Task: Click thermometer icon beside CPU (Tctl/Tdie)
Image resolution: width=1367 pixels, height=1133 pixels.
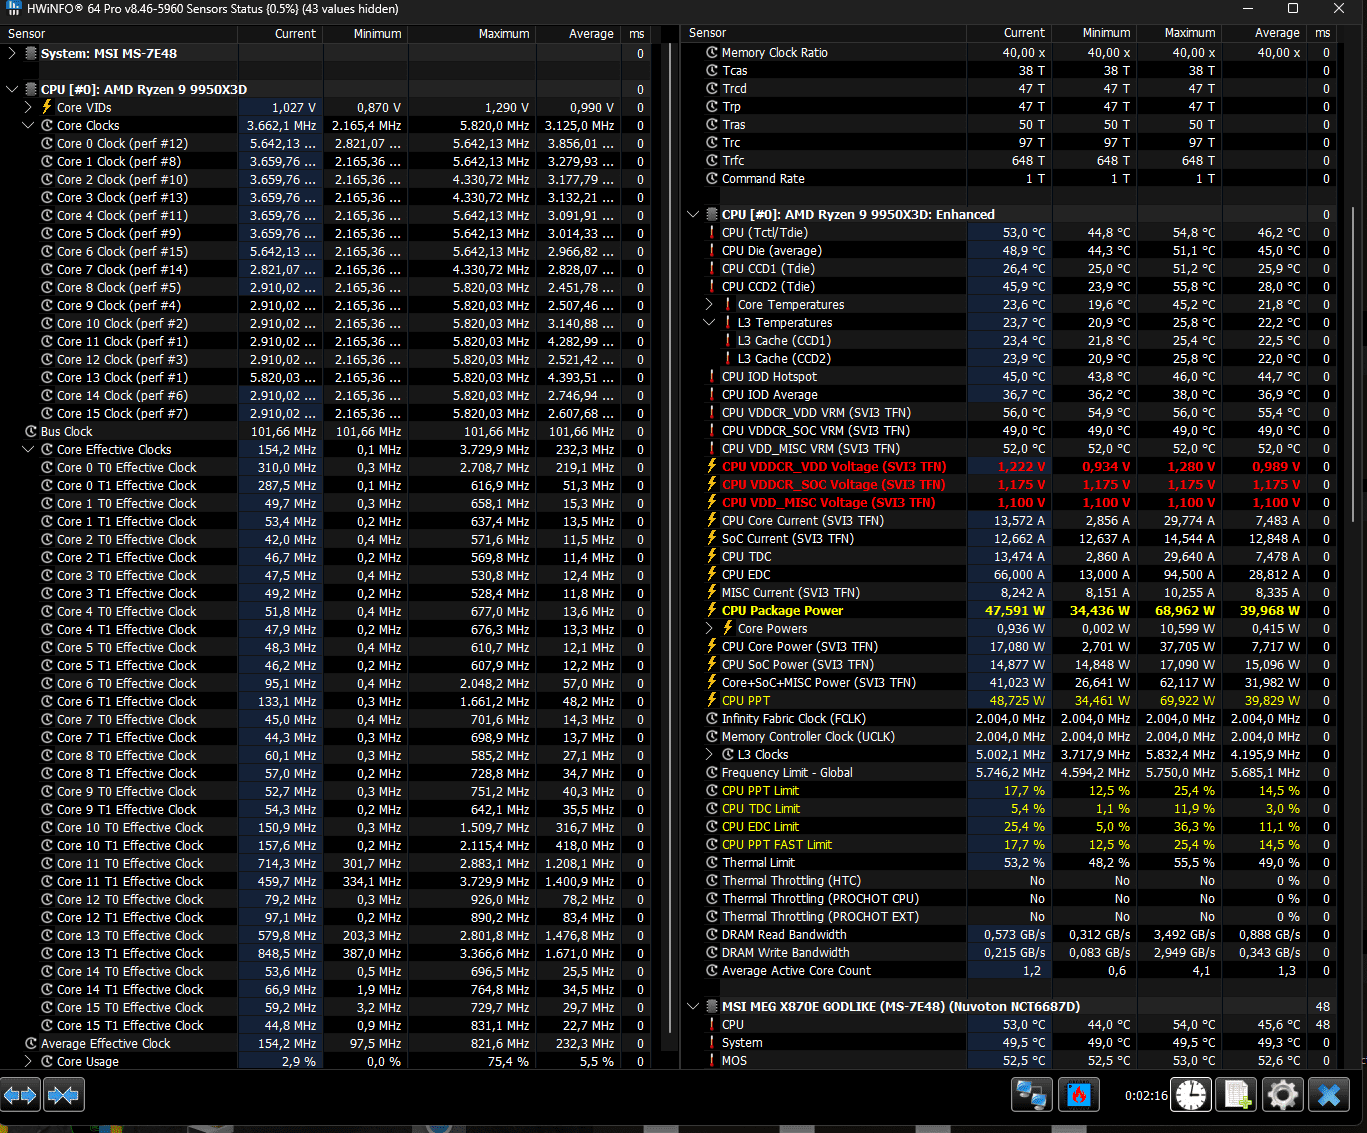Action: point(712,232)
